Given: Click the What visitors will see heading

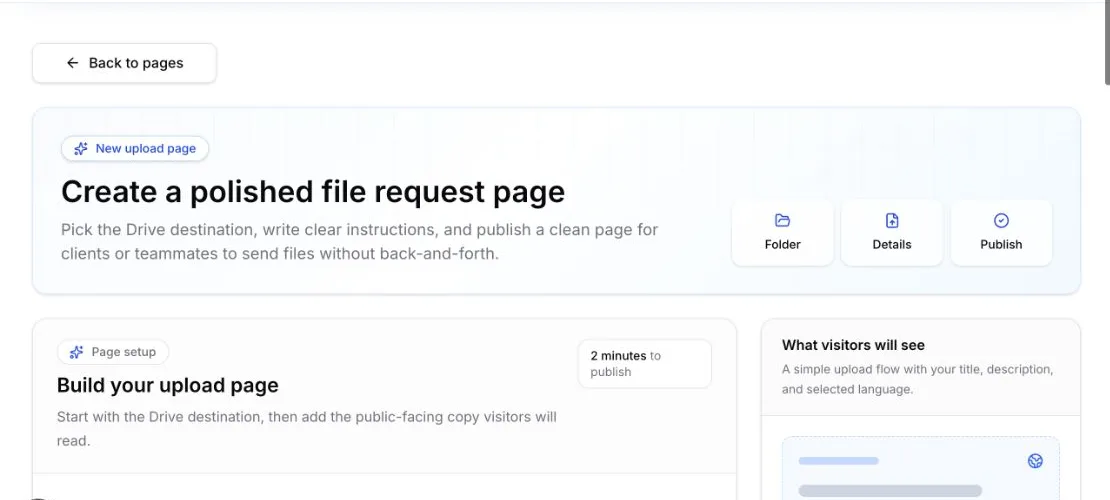Looking at the screenshot, I should pyautogui.click(x=853, y=345).
